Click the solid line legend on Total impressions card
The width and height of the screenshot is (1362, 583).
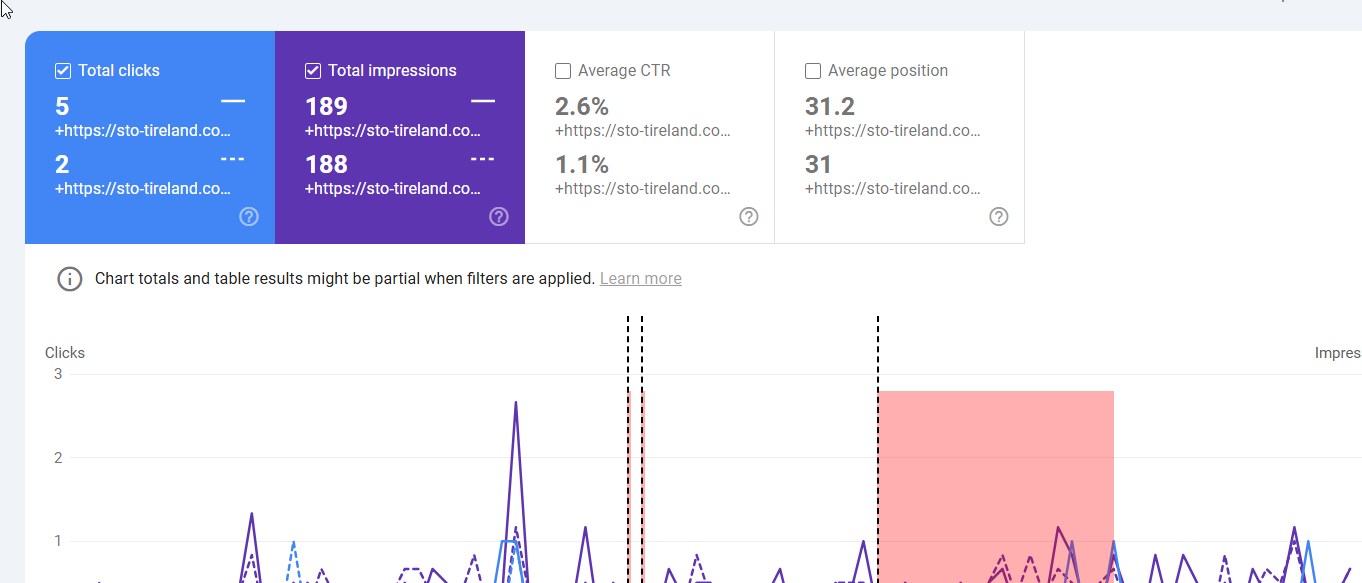click(x=483, y=101)
